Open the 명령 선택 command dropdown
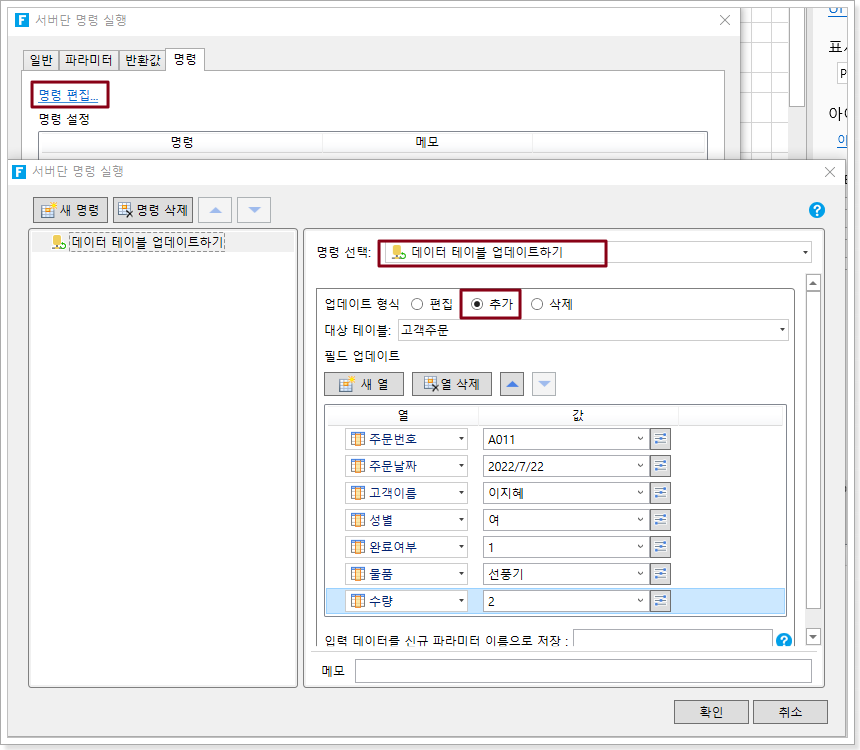 [x=805, y=252]
